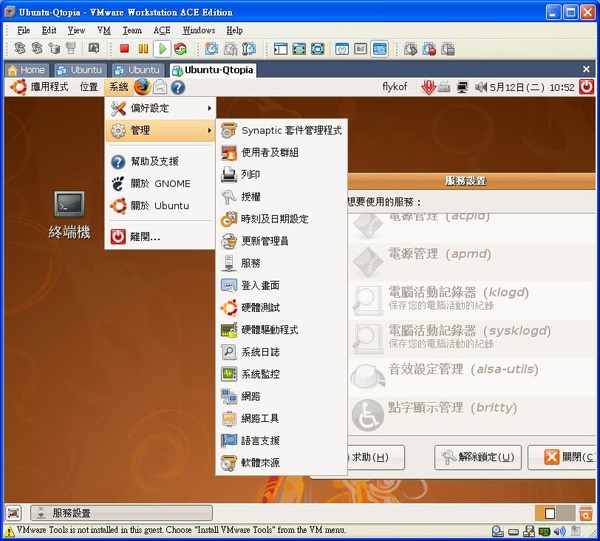Open 系統日誌
This screenshot has width=600, height=541.
(x=282, y=352)
